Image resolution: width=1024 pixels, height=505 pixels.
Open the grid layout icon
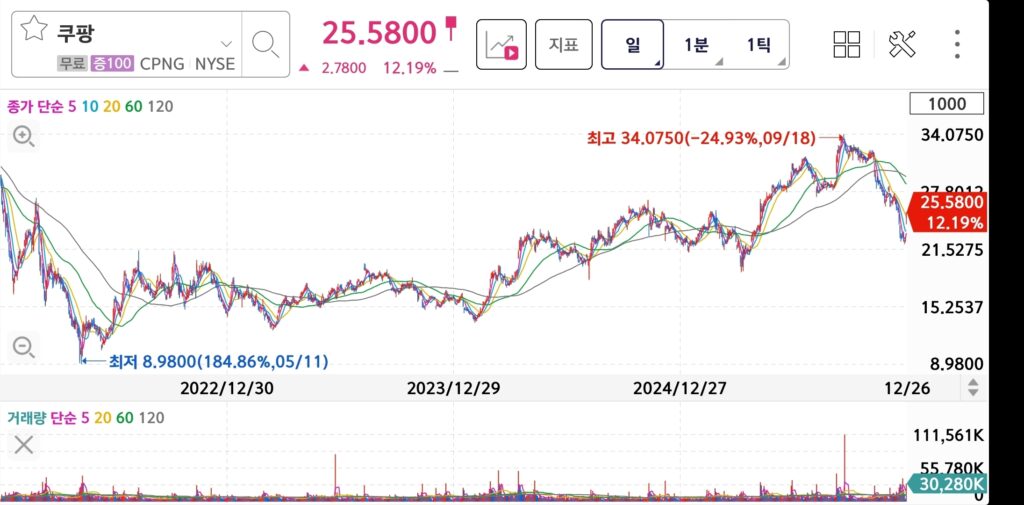coord(847,44)
